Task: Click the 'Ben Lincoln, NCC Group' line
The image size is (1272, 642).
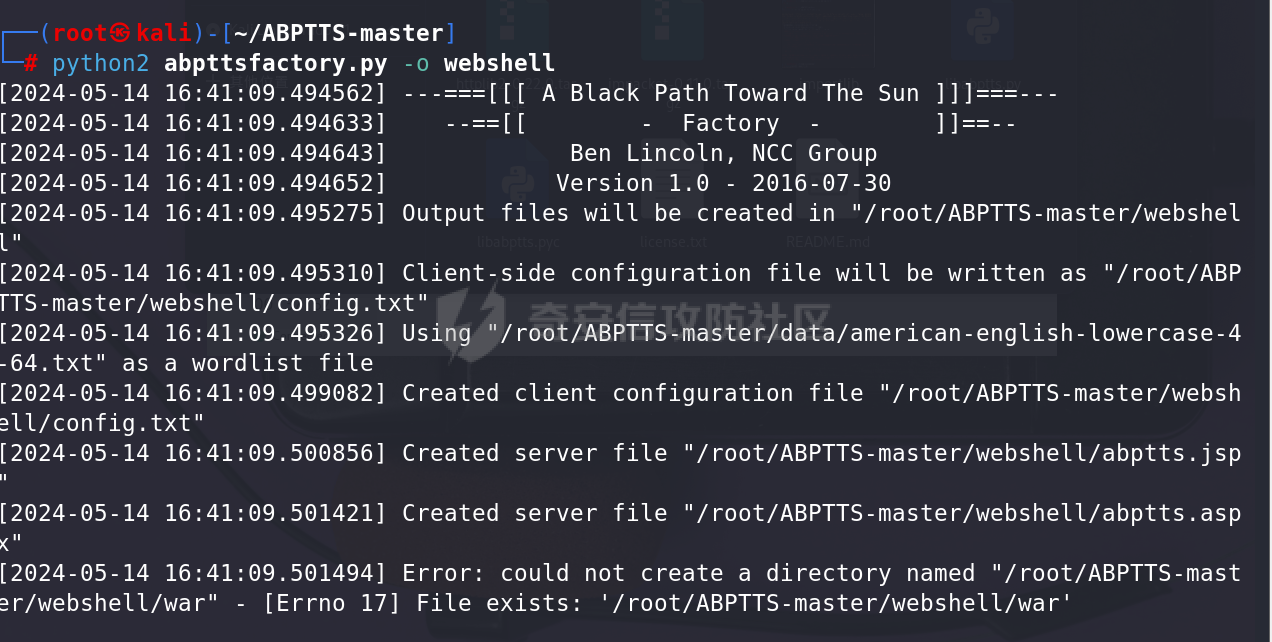Action: pos(724,154)
